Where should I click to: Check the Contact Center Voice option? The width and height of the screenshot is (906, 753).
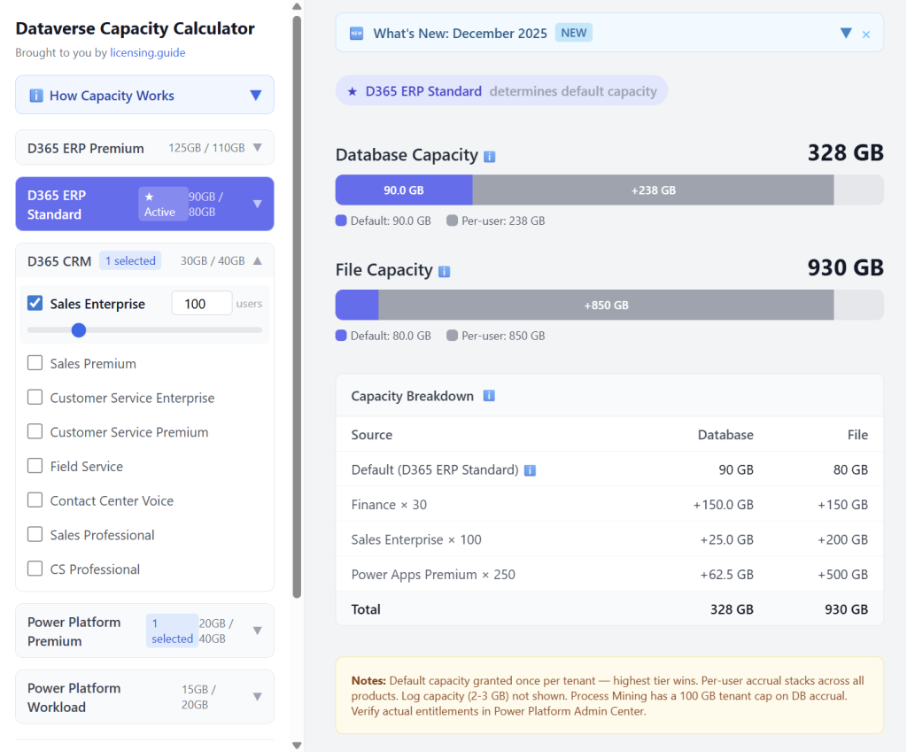click(35, 500)
